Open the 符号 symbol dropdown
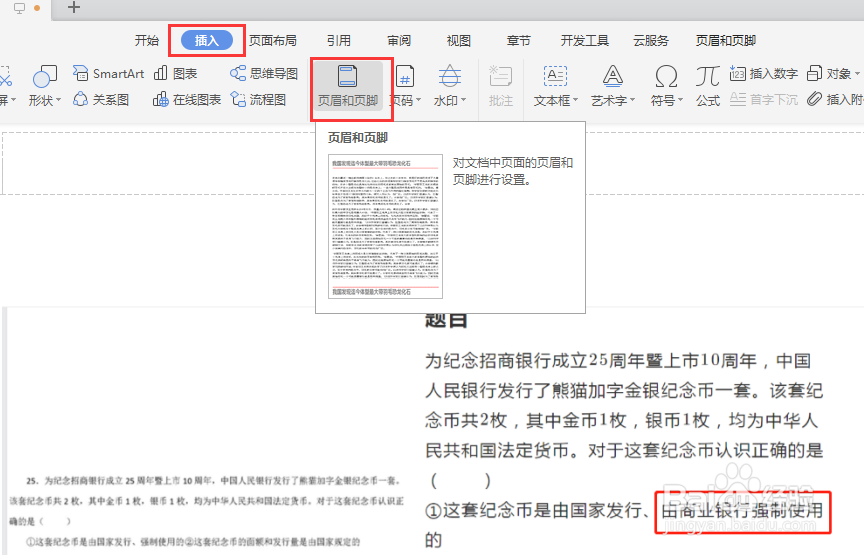 click(666, 87)
